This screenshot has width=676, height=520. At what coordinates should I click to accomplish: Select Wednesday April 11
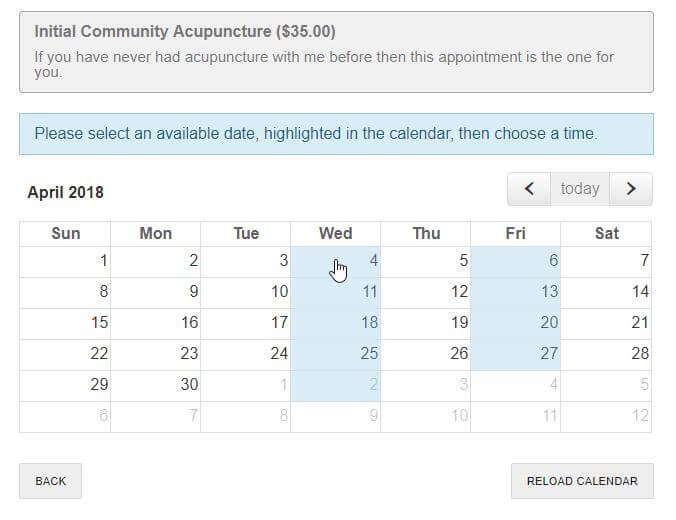(335, 293)
